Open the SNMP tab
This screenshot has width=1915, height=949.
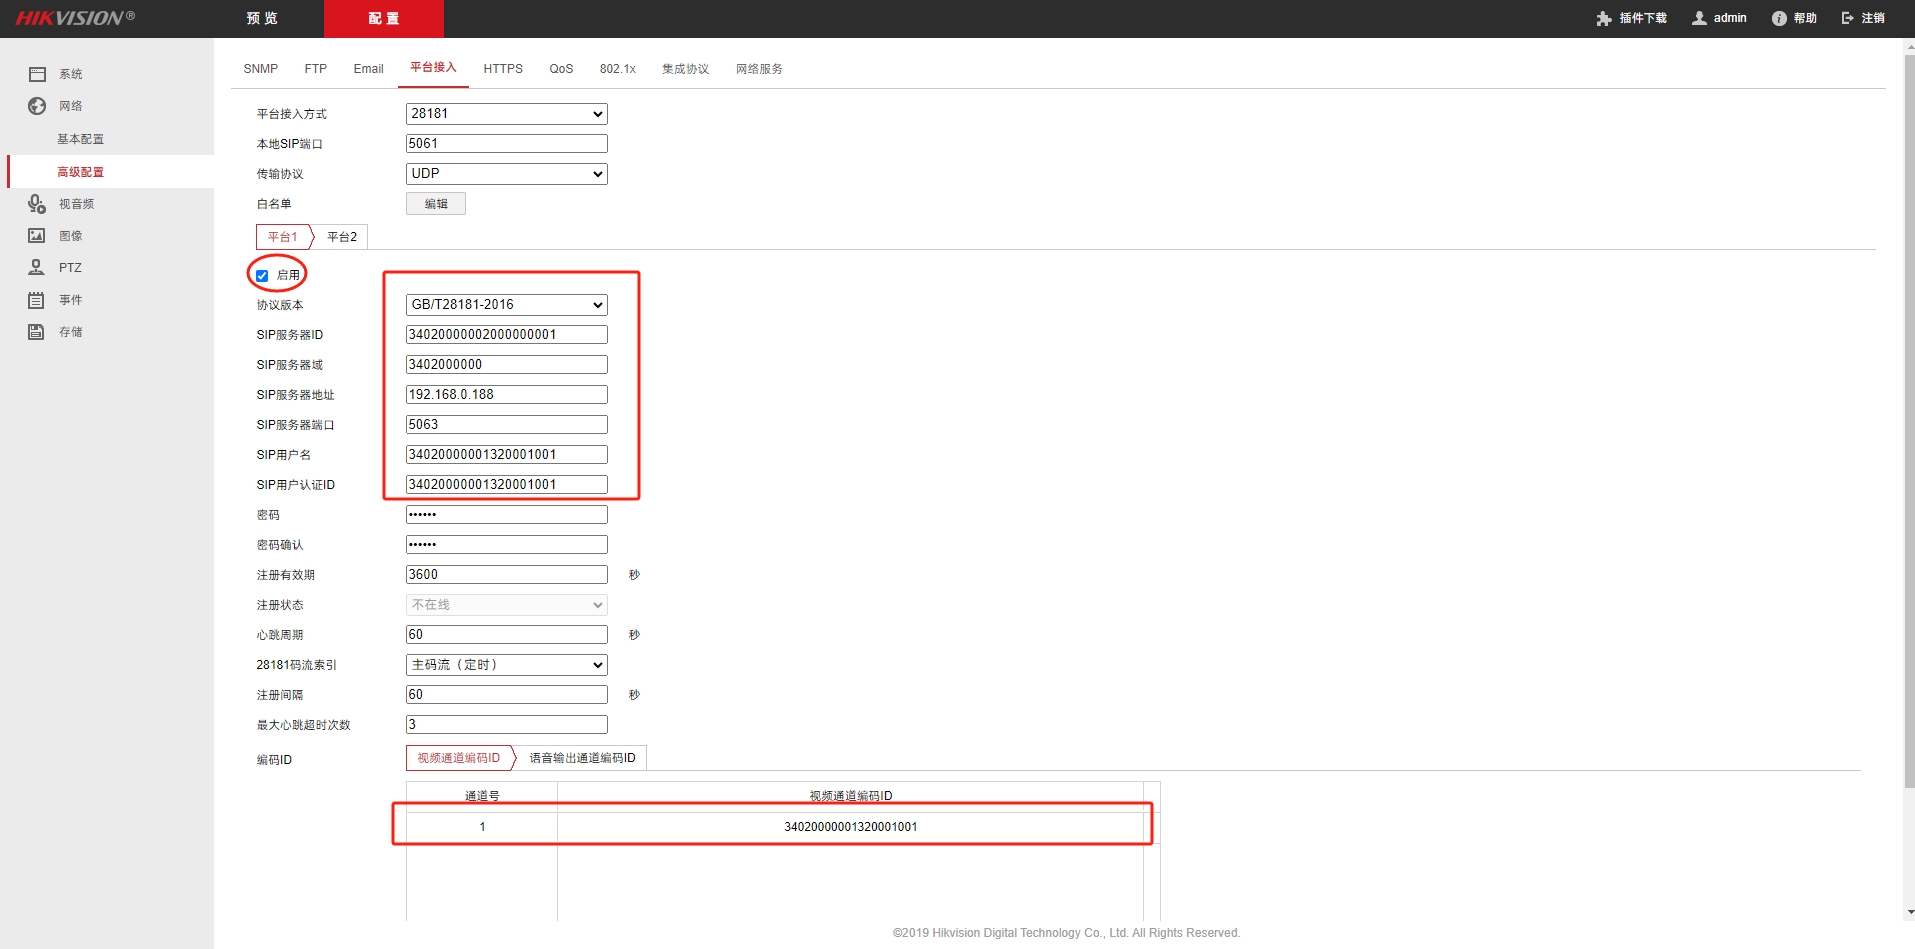tap(261, 69)
